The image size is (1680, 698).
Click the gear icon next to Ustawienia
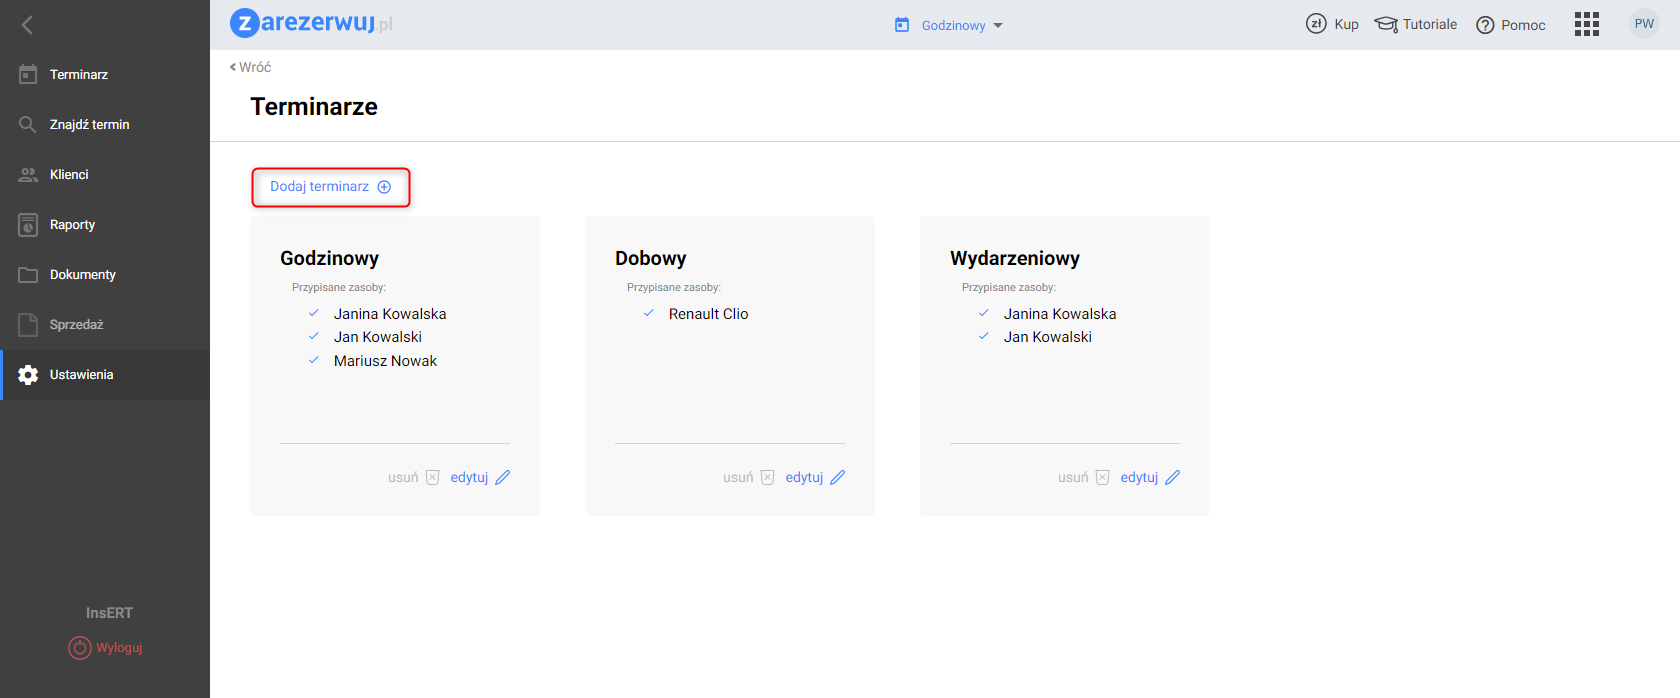coord(28,375)
